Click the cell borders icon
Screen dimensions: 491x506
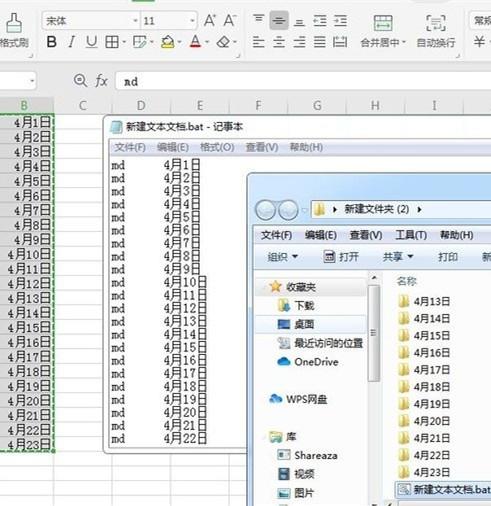coord(112,42)
